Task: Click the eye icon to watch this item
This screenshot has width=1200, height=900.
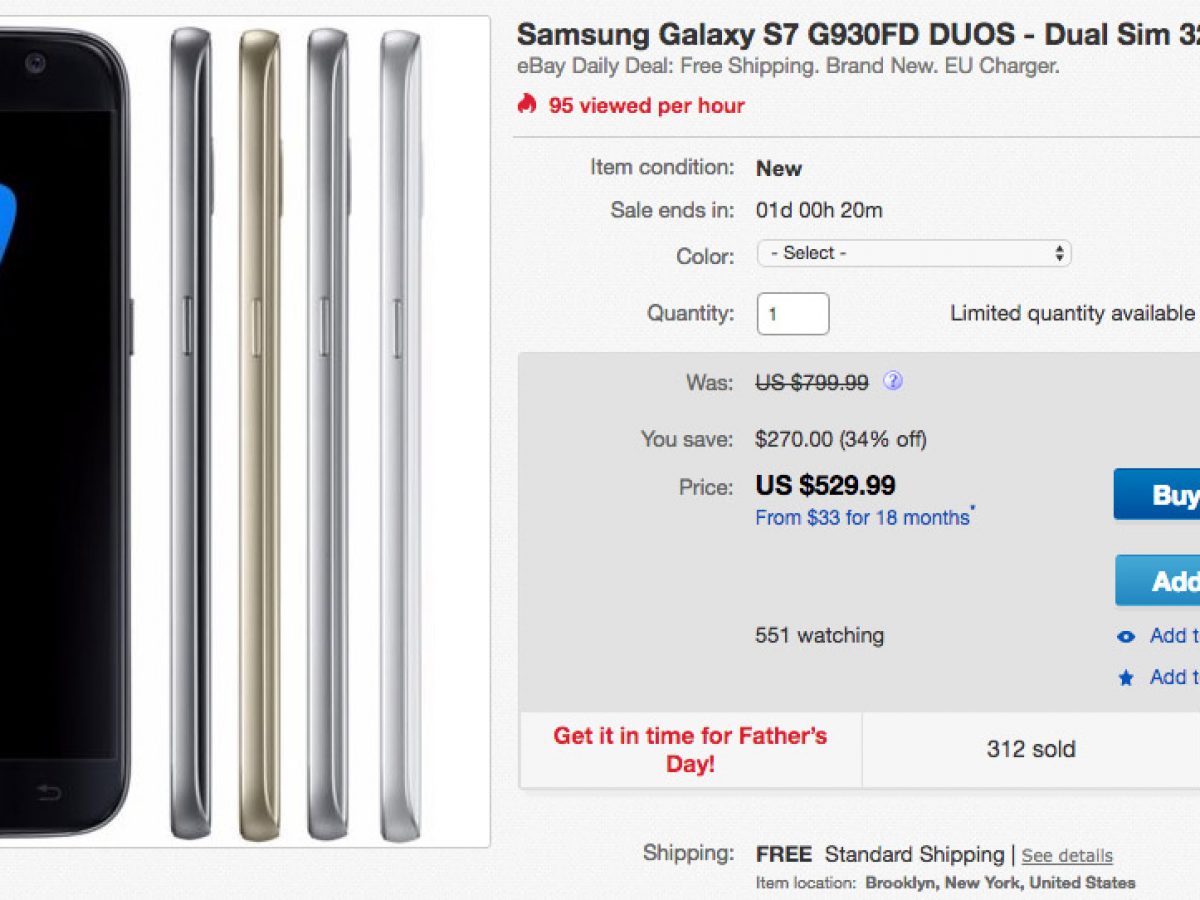Action: tap(1126, 637)
